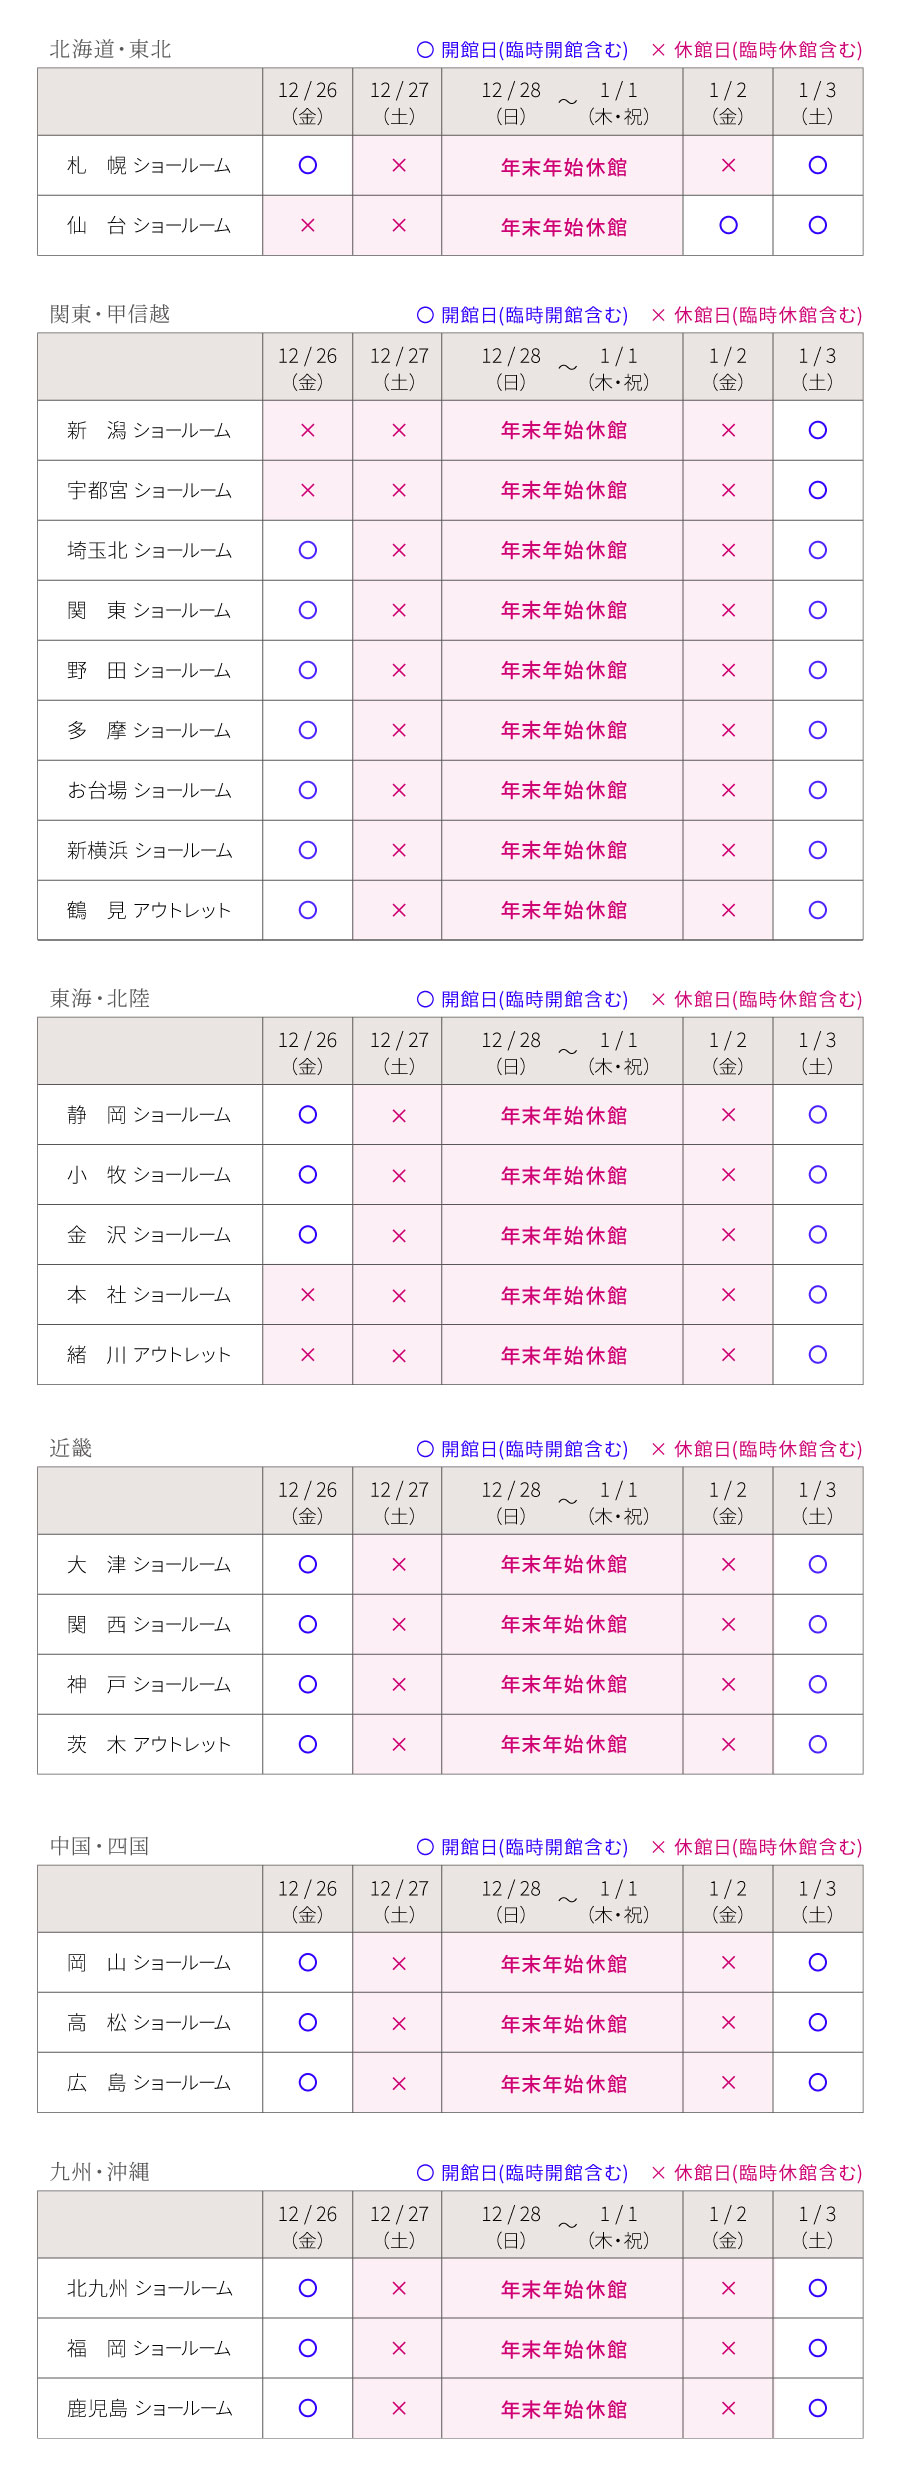This screenshot has width=900, height=2471.
Task: Select 広島 ショールーム's circle on 12/26
Action: click(308, 2083)
